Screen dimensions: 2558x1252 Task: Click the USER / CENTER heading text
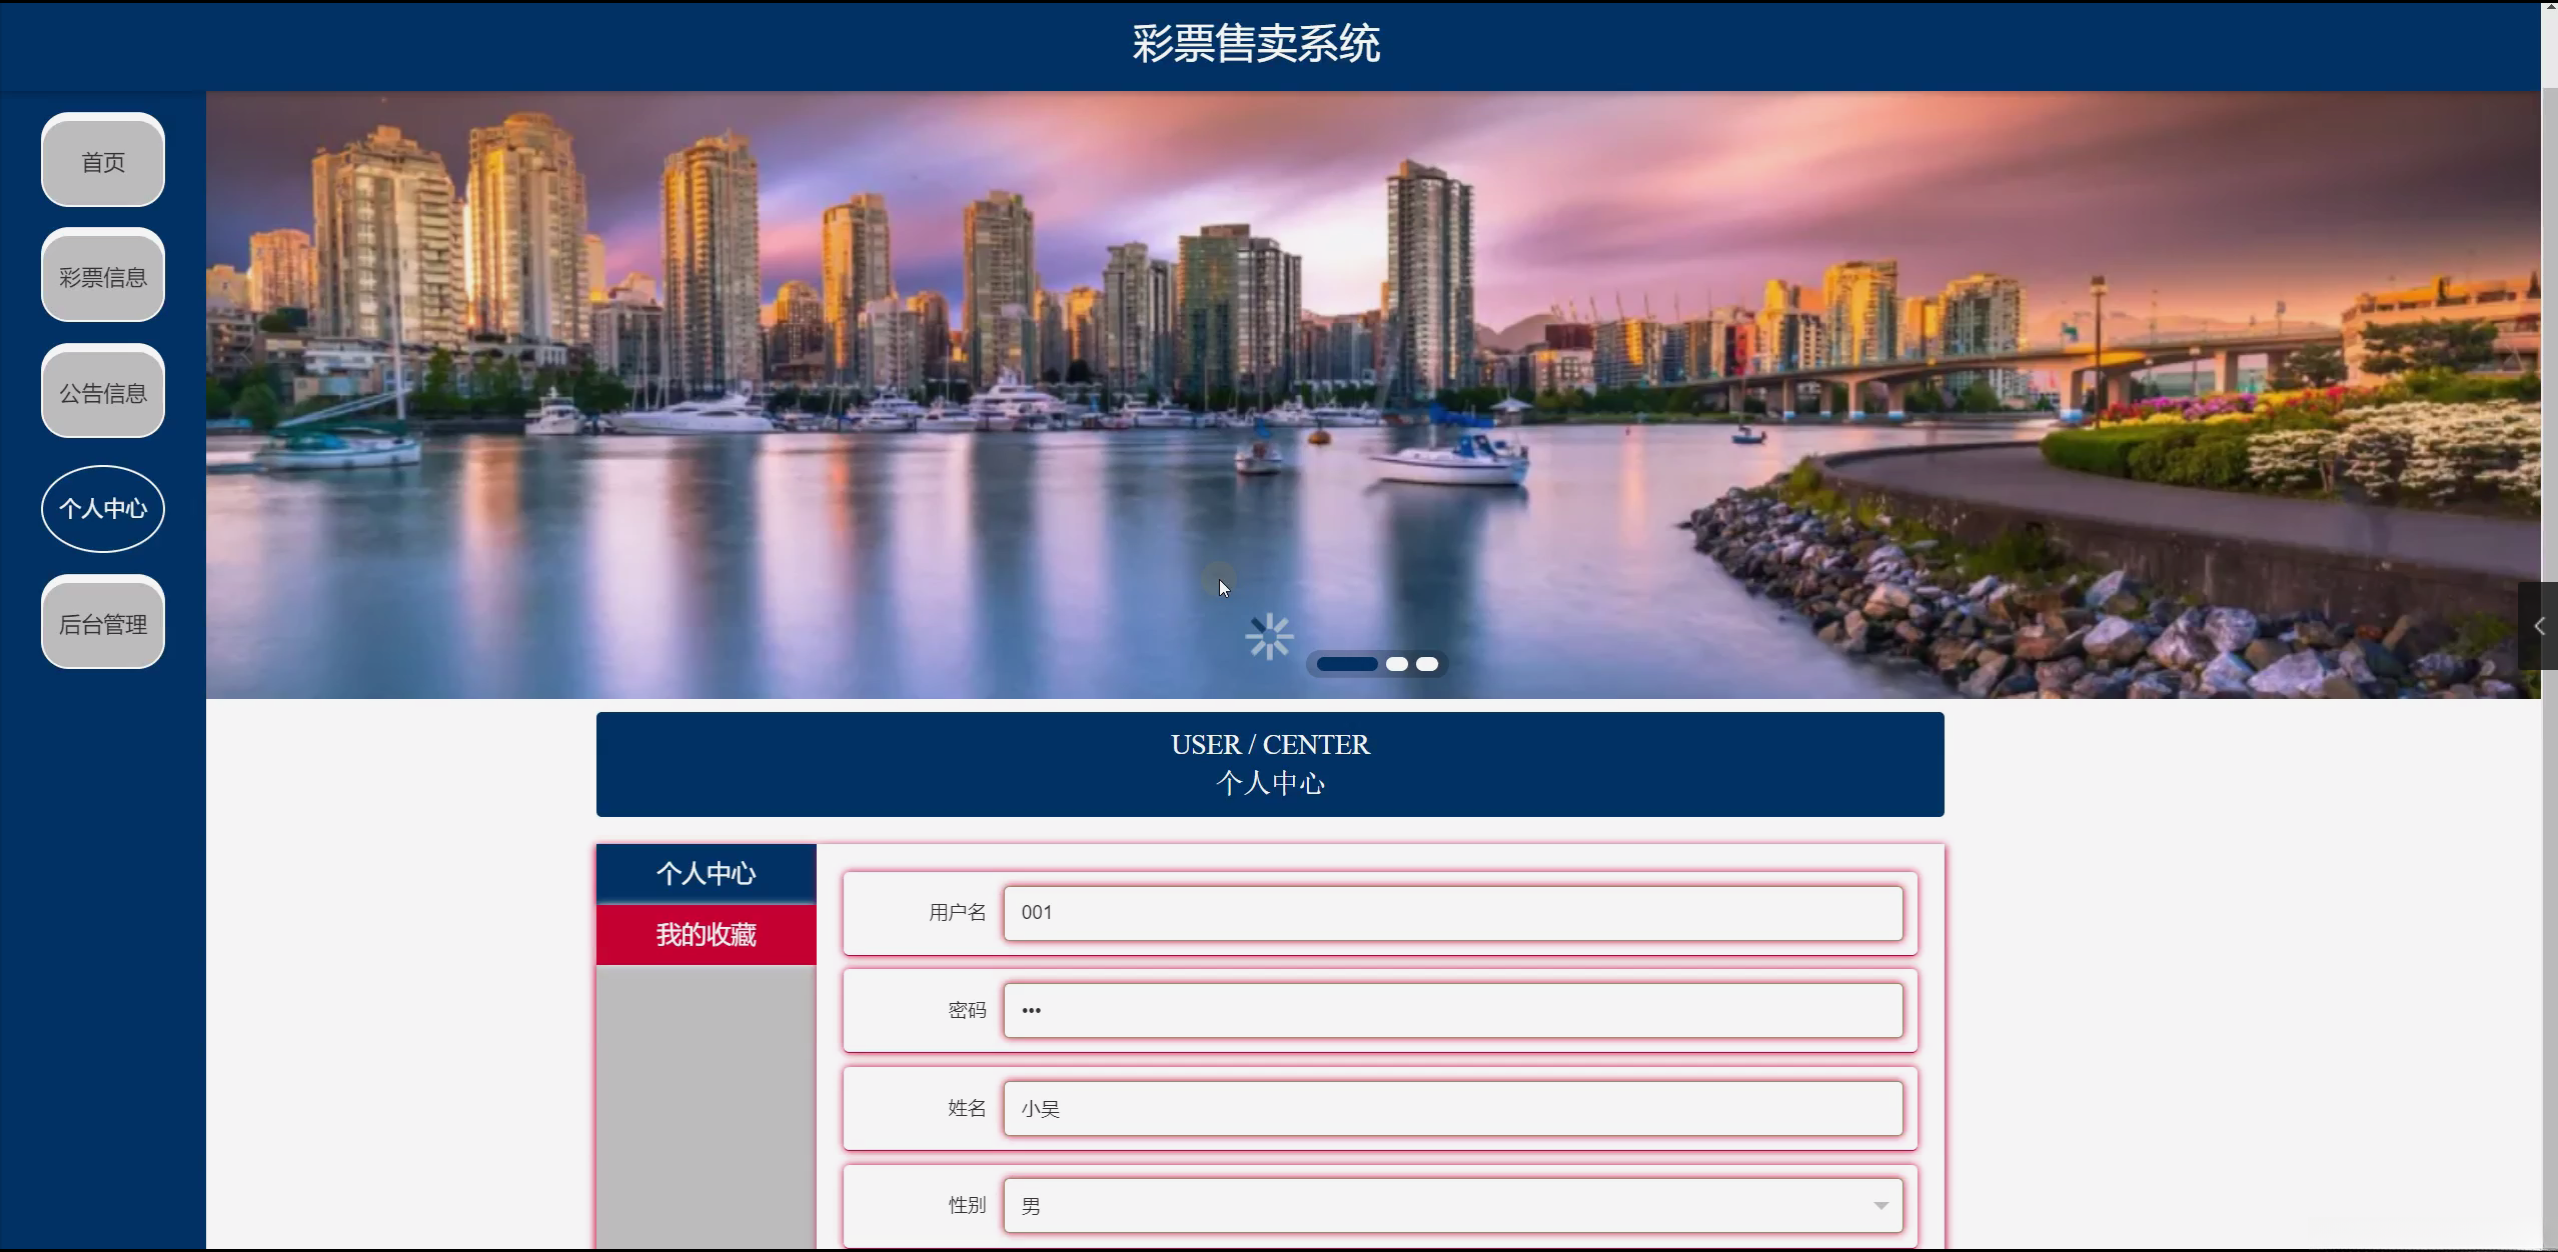click(x=1270, y=745)
